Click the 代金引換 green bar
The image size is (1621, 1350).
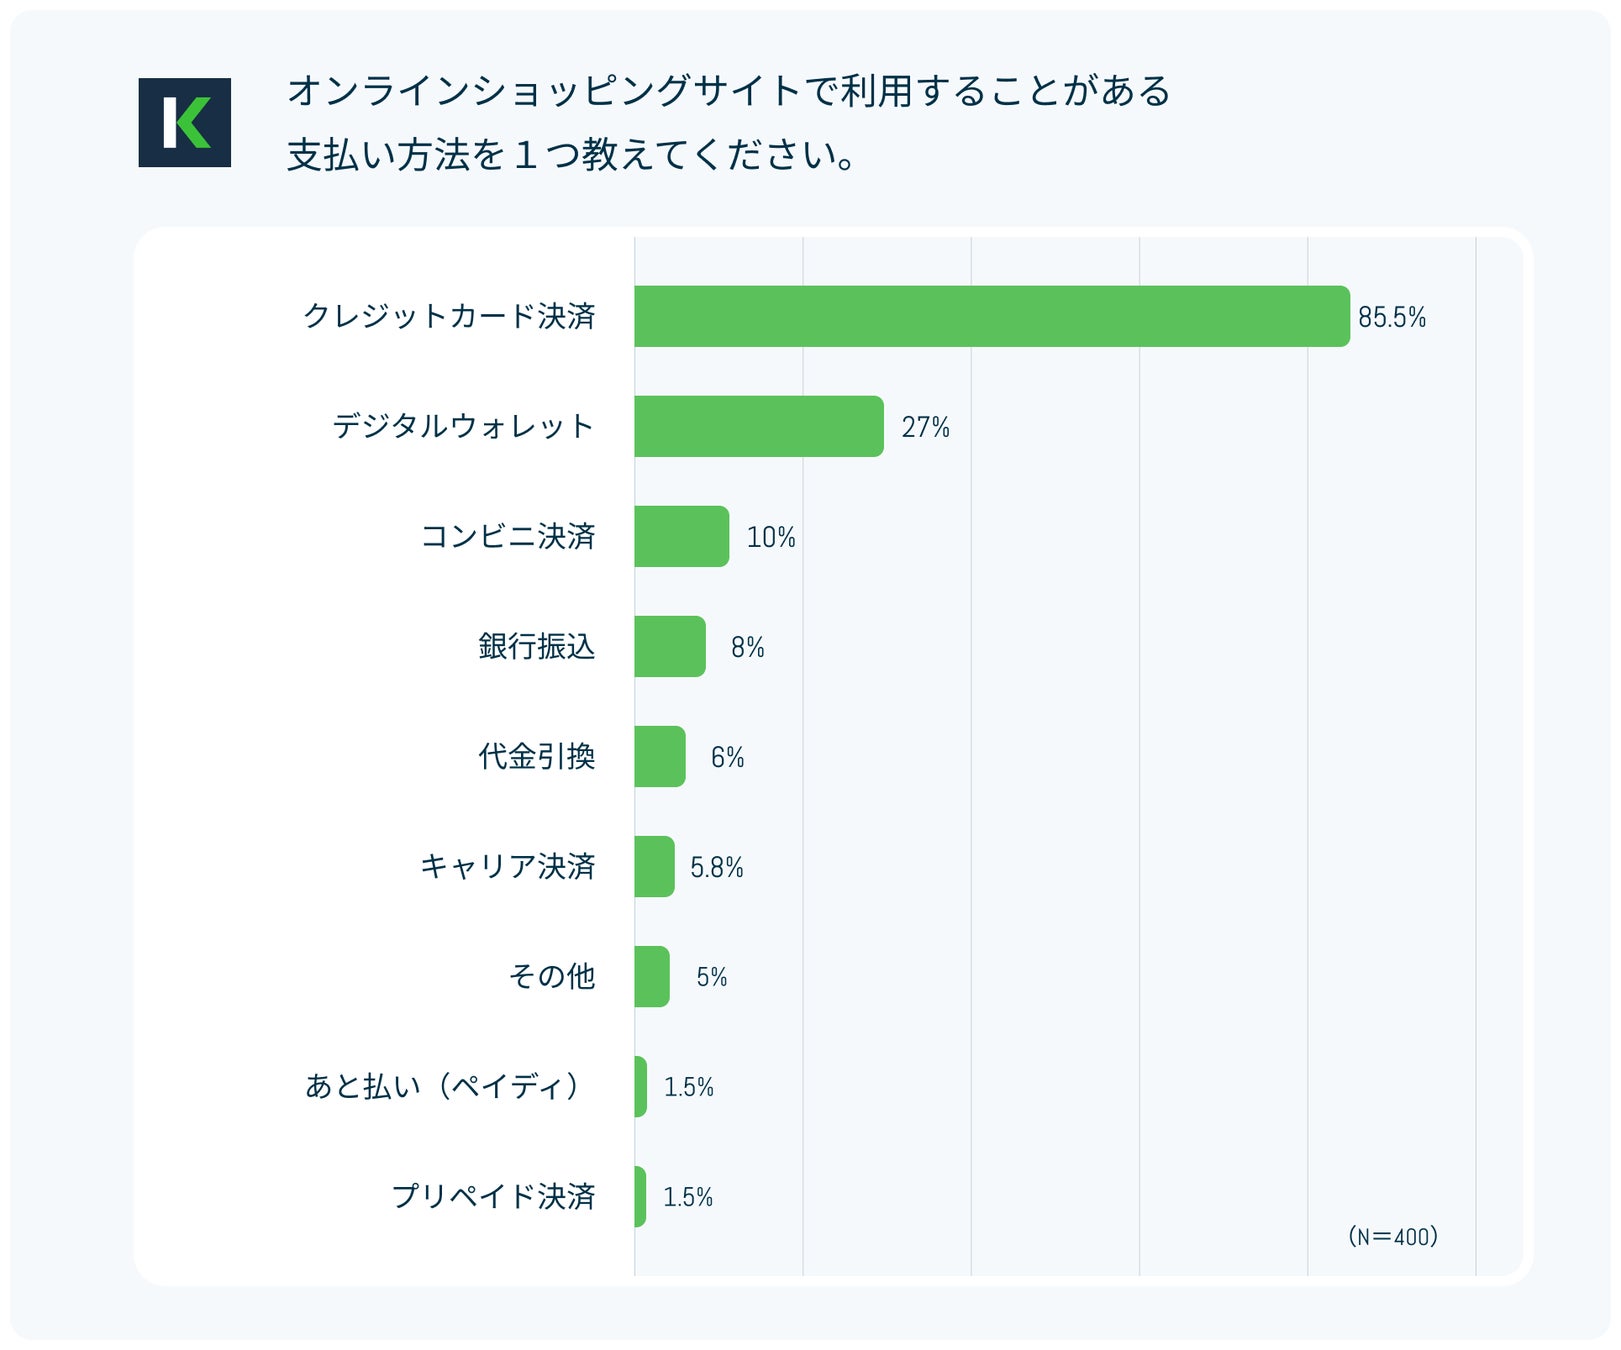(x=659, y=756)
